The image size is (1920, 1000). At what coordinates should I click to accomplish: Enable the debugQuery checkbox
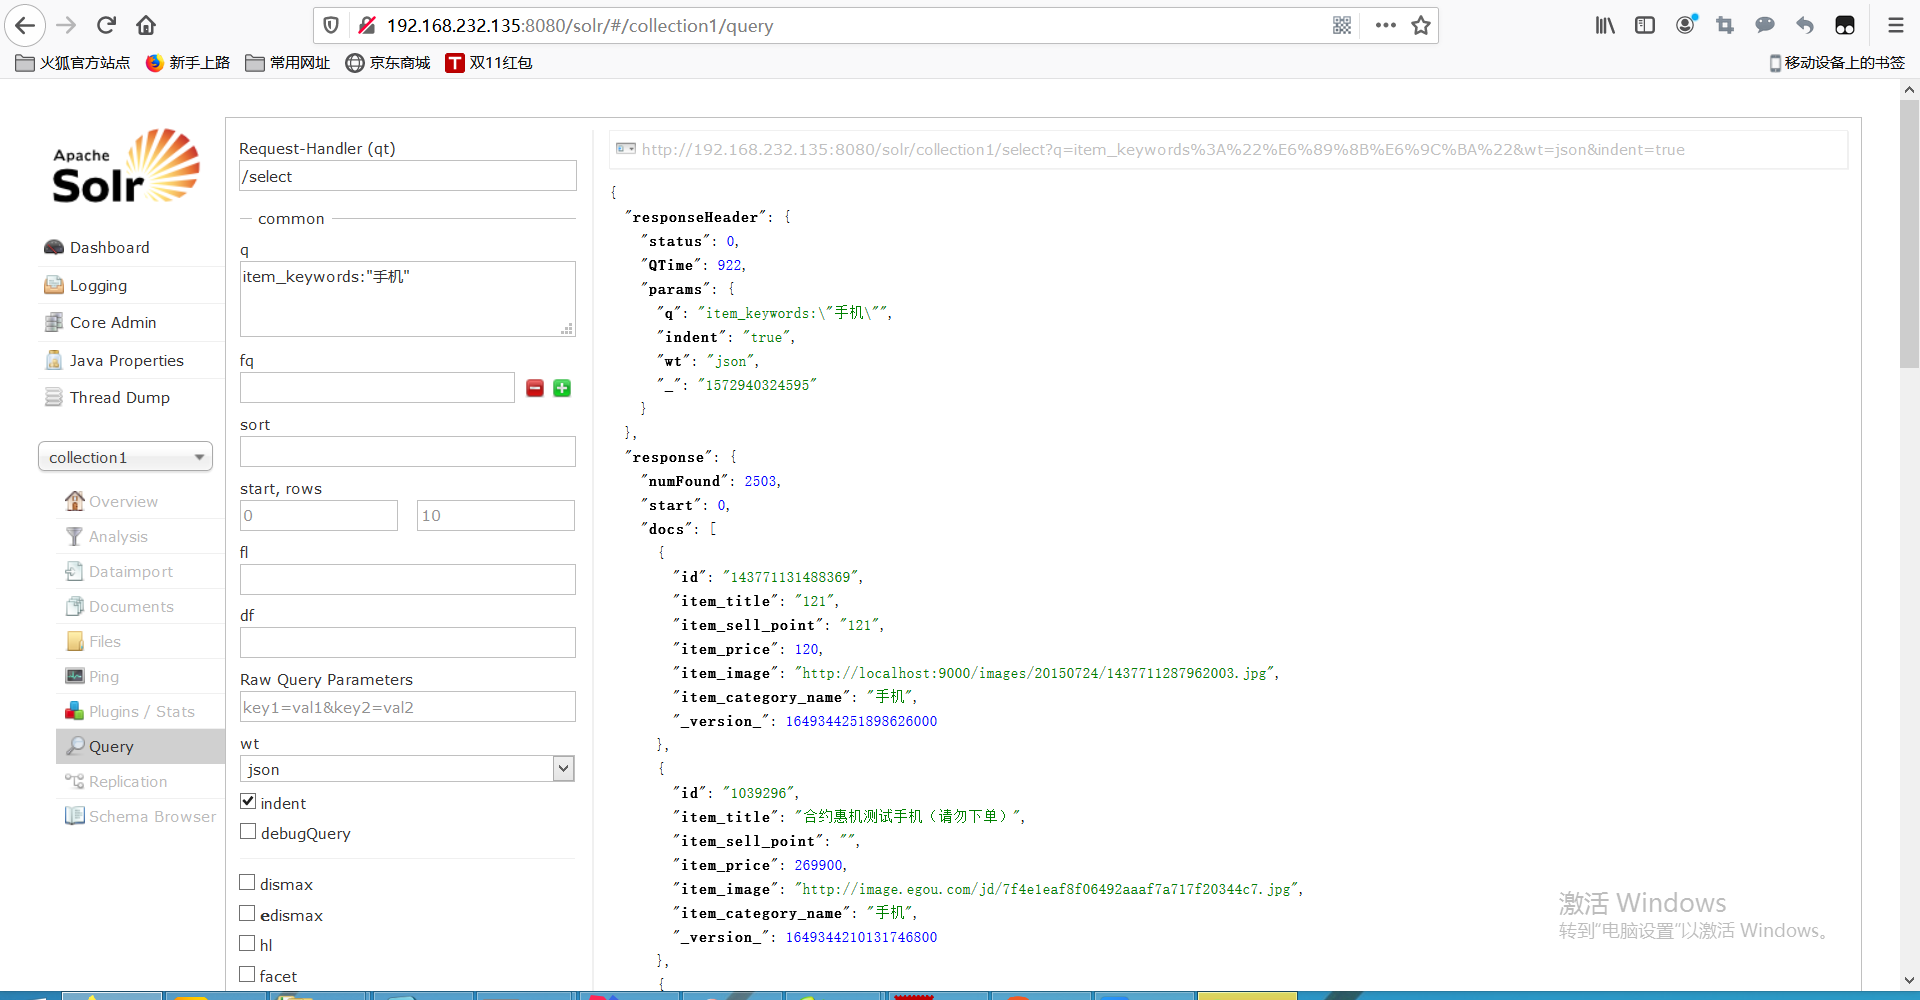[248, 832]
